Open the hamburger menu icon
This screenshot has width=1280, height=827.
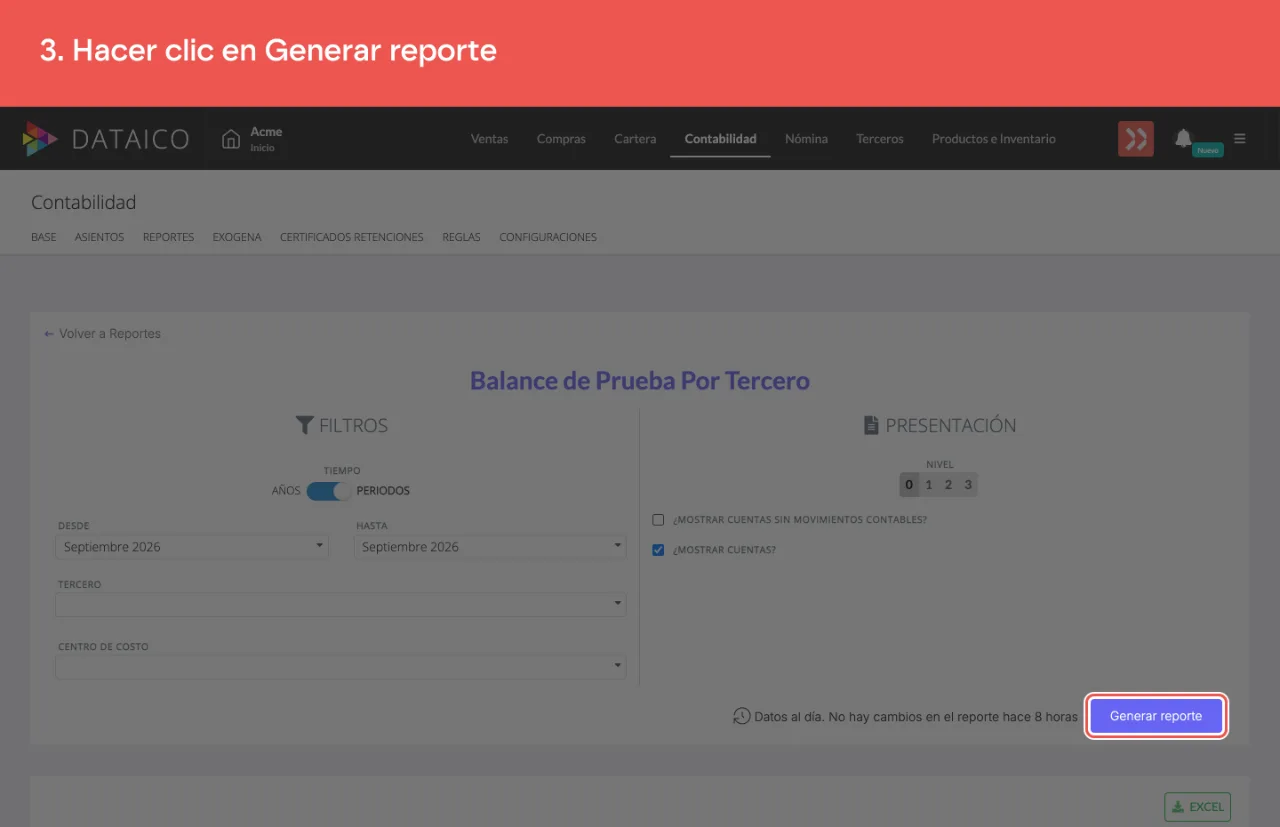click(1240, 139)
